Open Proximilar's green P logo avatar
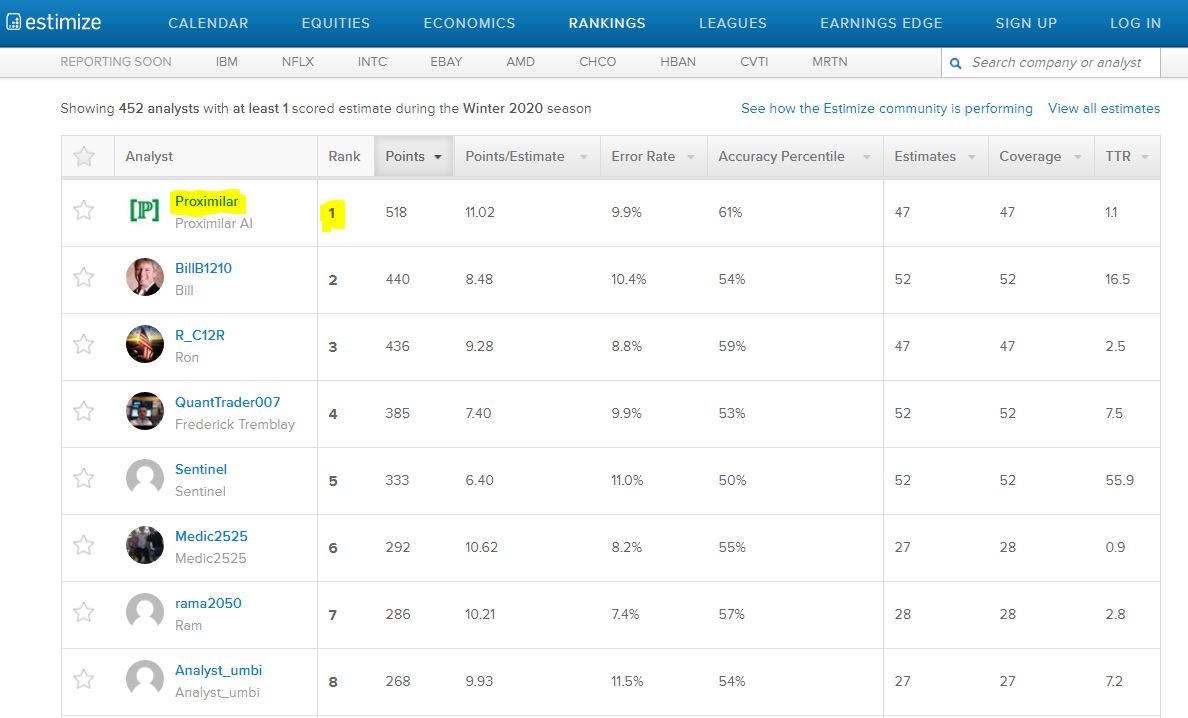Image resolution: width=1188 pixels, height=718 pixels. (x=145, y=210)
